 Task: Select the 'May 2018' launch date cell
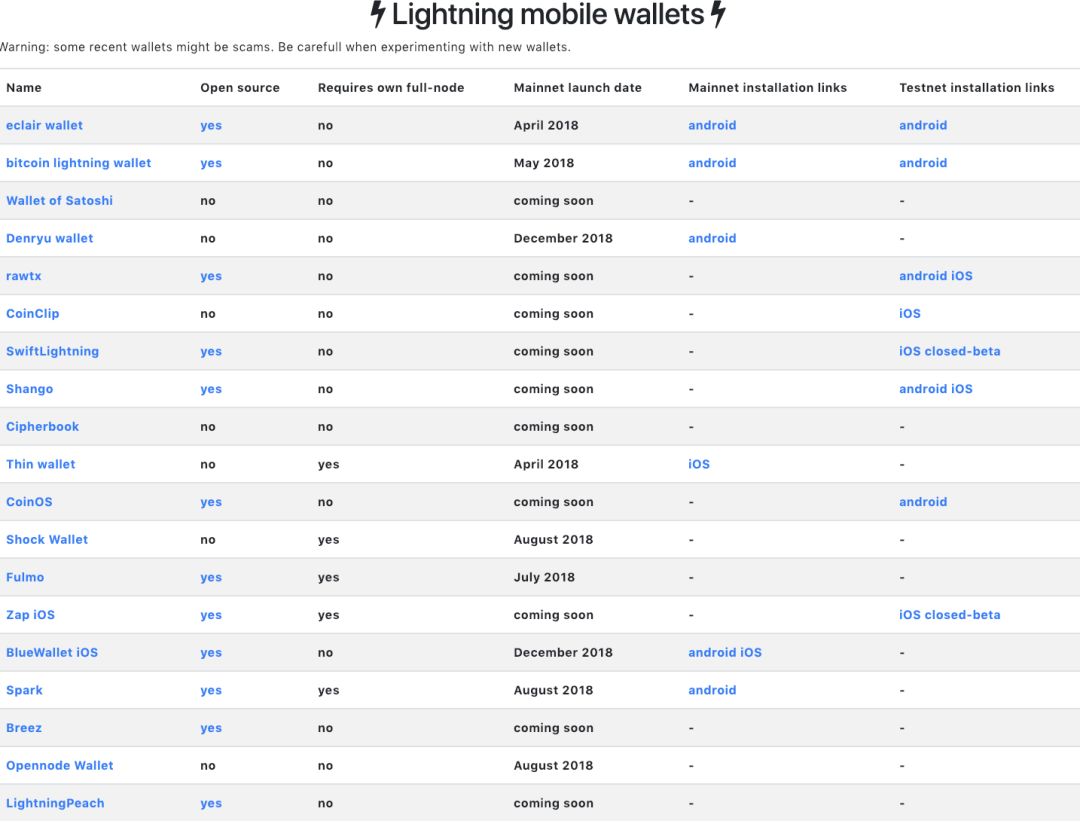click(543, 163)
